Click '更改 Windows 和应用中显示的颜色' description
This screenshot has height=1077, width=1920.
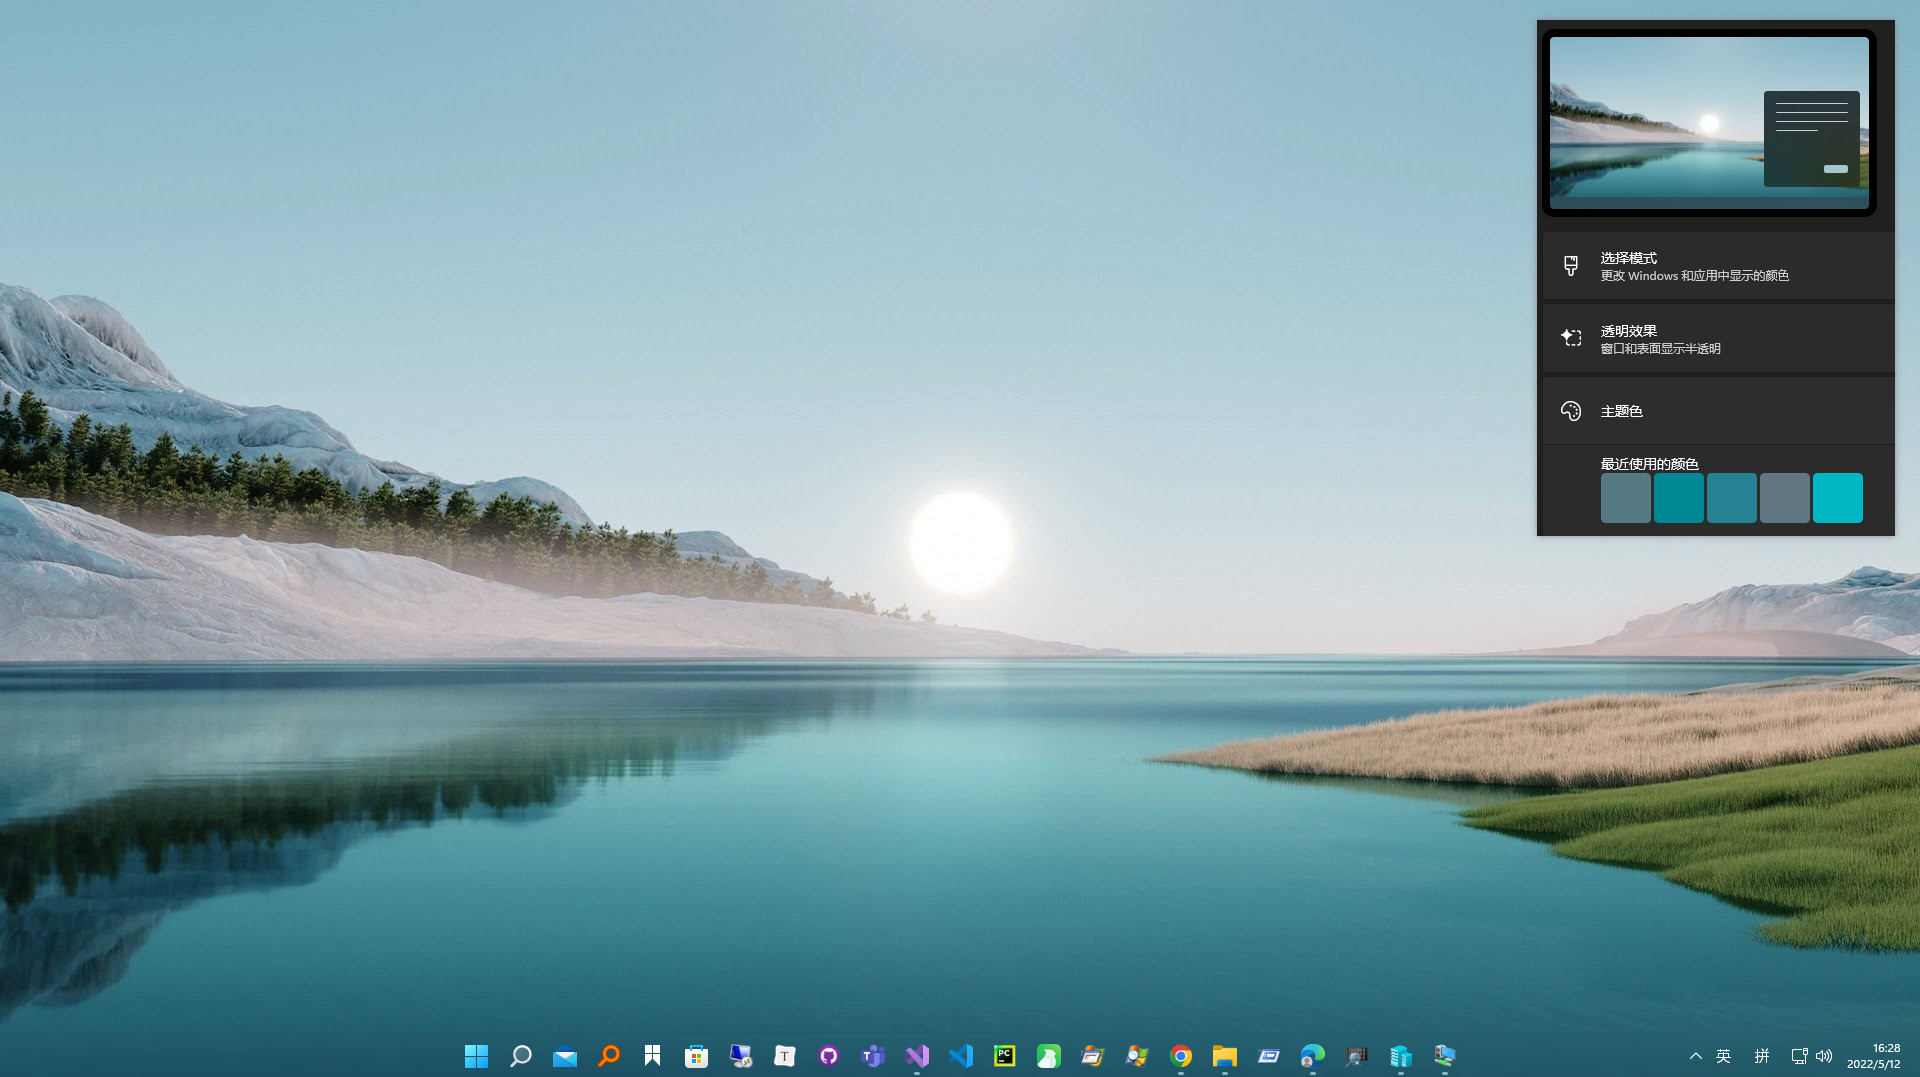click(1695, 276)
